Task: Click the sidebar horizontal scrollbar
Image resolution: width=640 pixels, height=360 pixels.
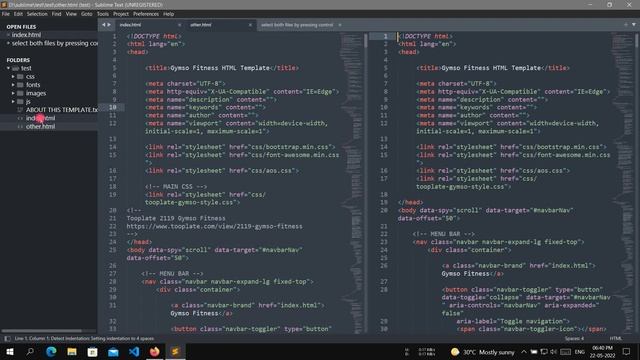Action: [42, 331]
